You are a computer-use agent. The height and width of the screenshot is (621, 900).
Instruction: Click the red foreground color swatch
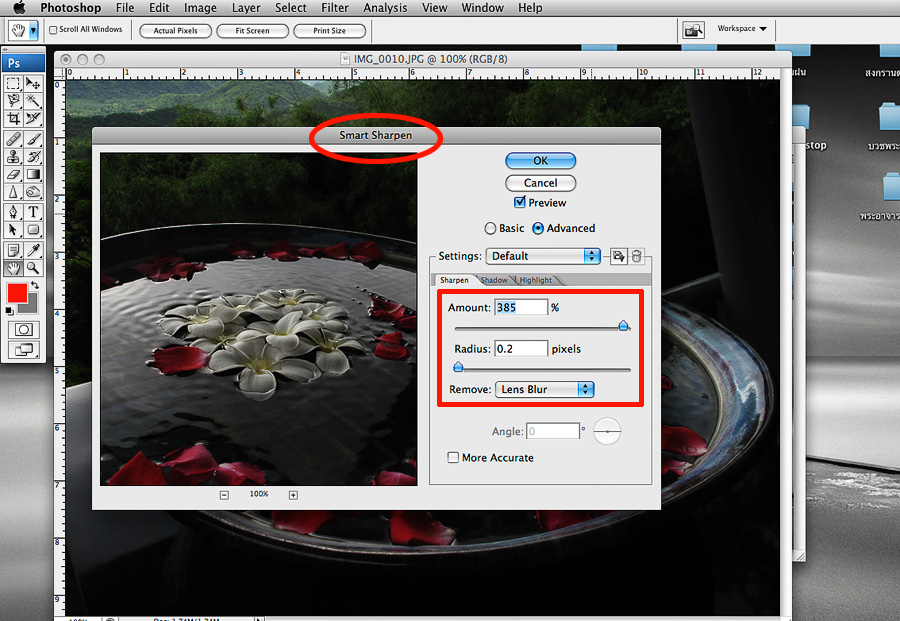17,294
